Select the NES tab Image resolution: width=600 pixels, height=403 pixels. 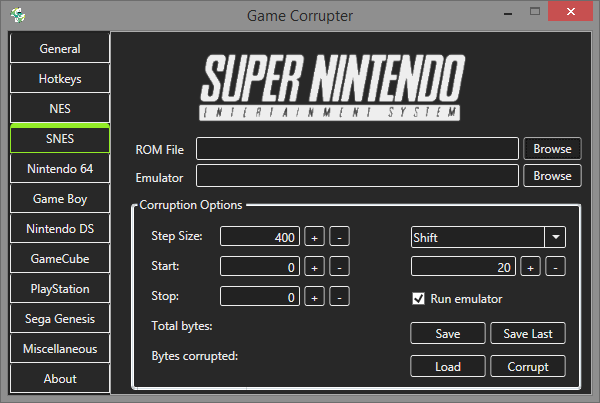(x=60, y=108)
